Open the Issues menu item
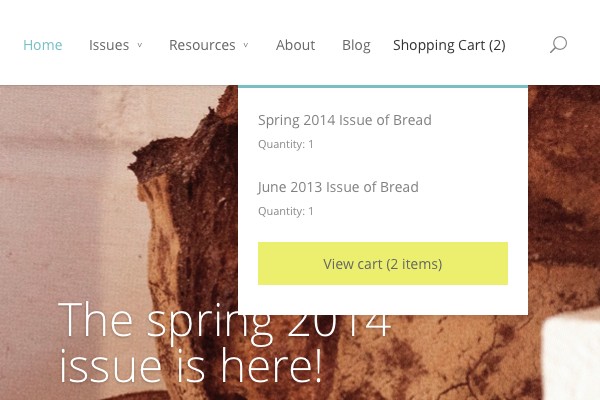 (x=109, y=45)
